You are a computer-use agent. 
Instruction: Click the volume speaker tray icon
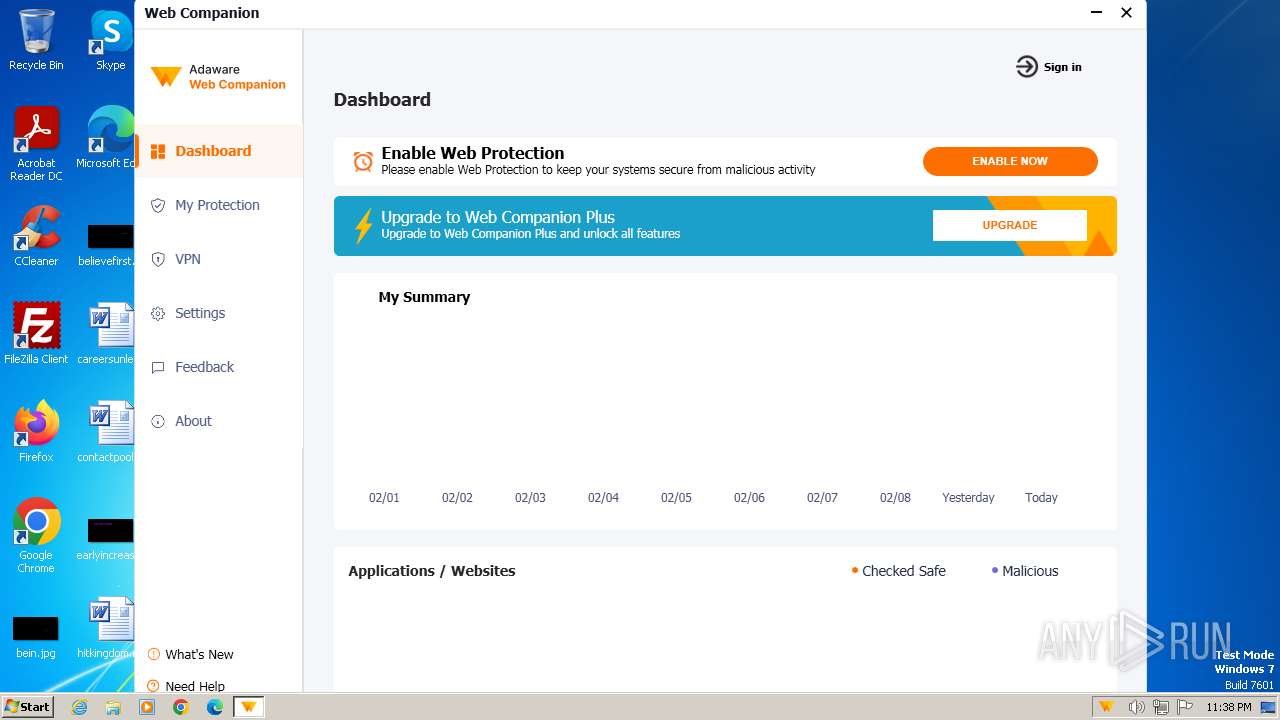point(1136,707)
